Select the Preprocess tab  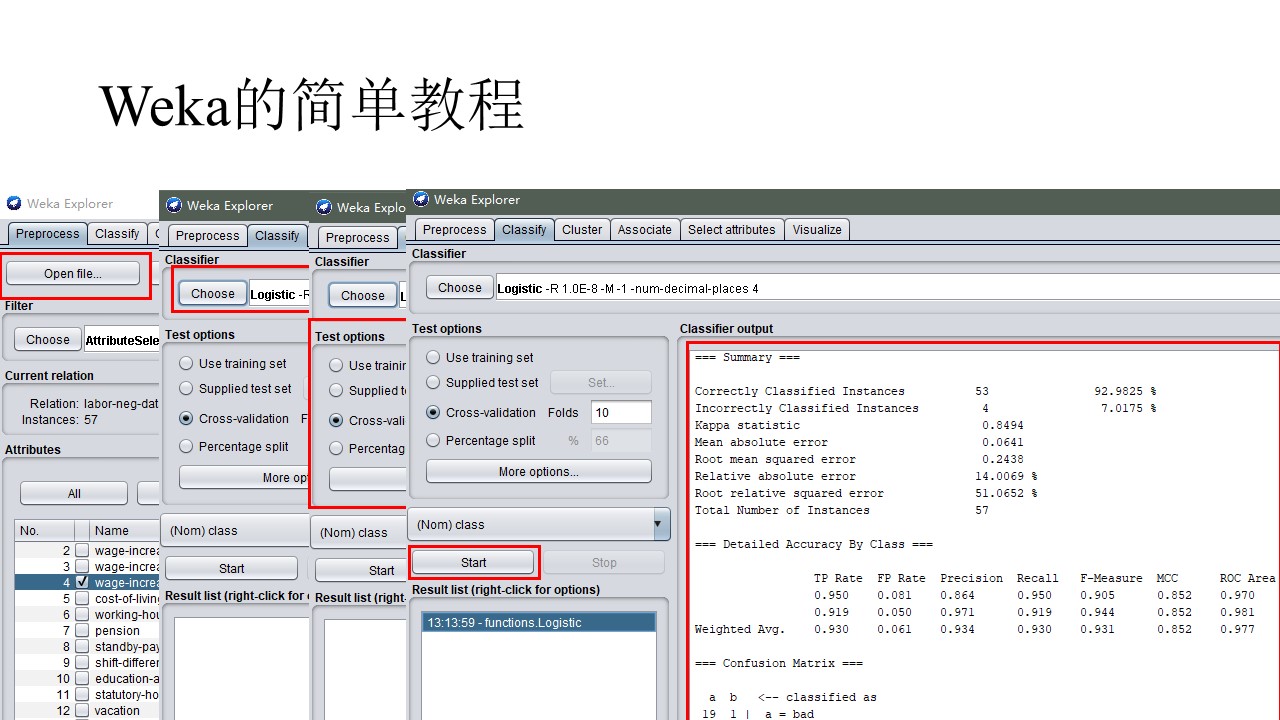tap(454, 229)
